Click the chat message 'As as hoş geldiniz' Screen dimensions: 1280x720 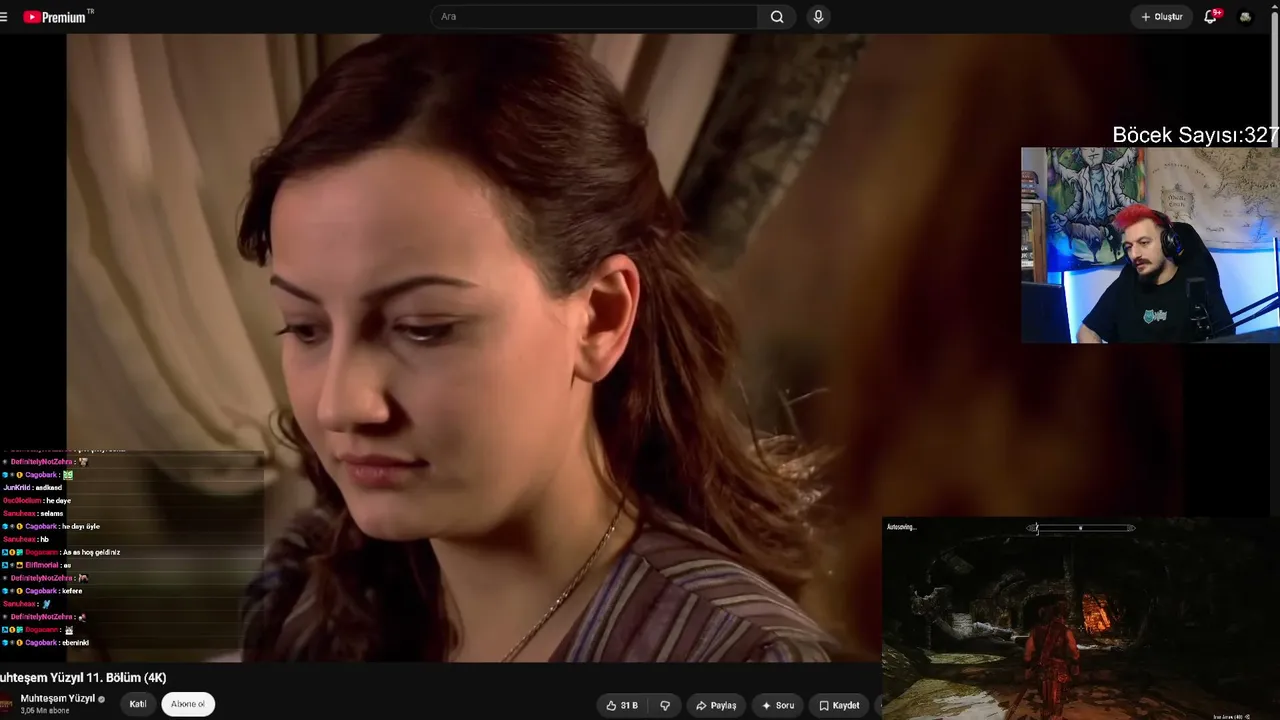point(90,552)
